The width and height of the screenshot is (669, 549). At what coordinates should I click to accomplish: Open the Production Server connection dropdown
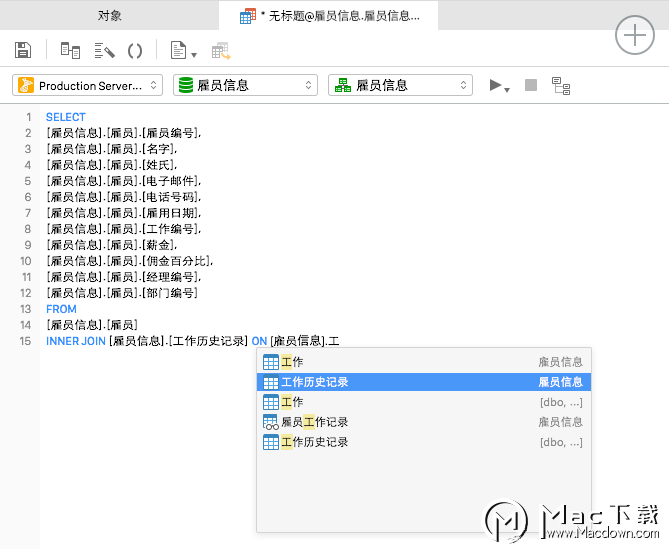click(x=87, y=85)
